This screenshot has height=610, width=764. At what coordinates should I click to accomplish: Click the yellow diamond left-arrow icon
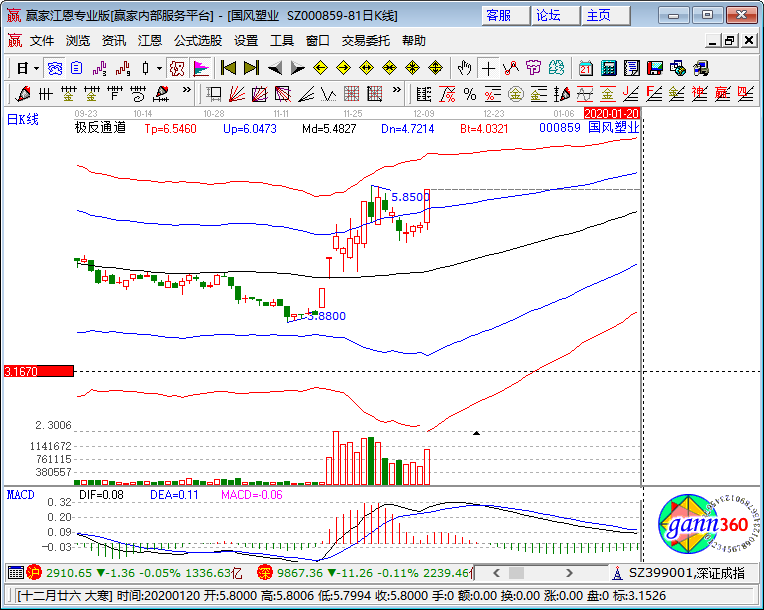tap(320, 68)
